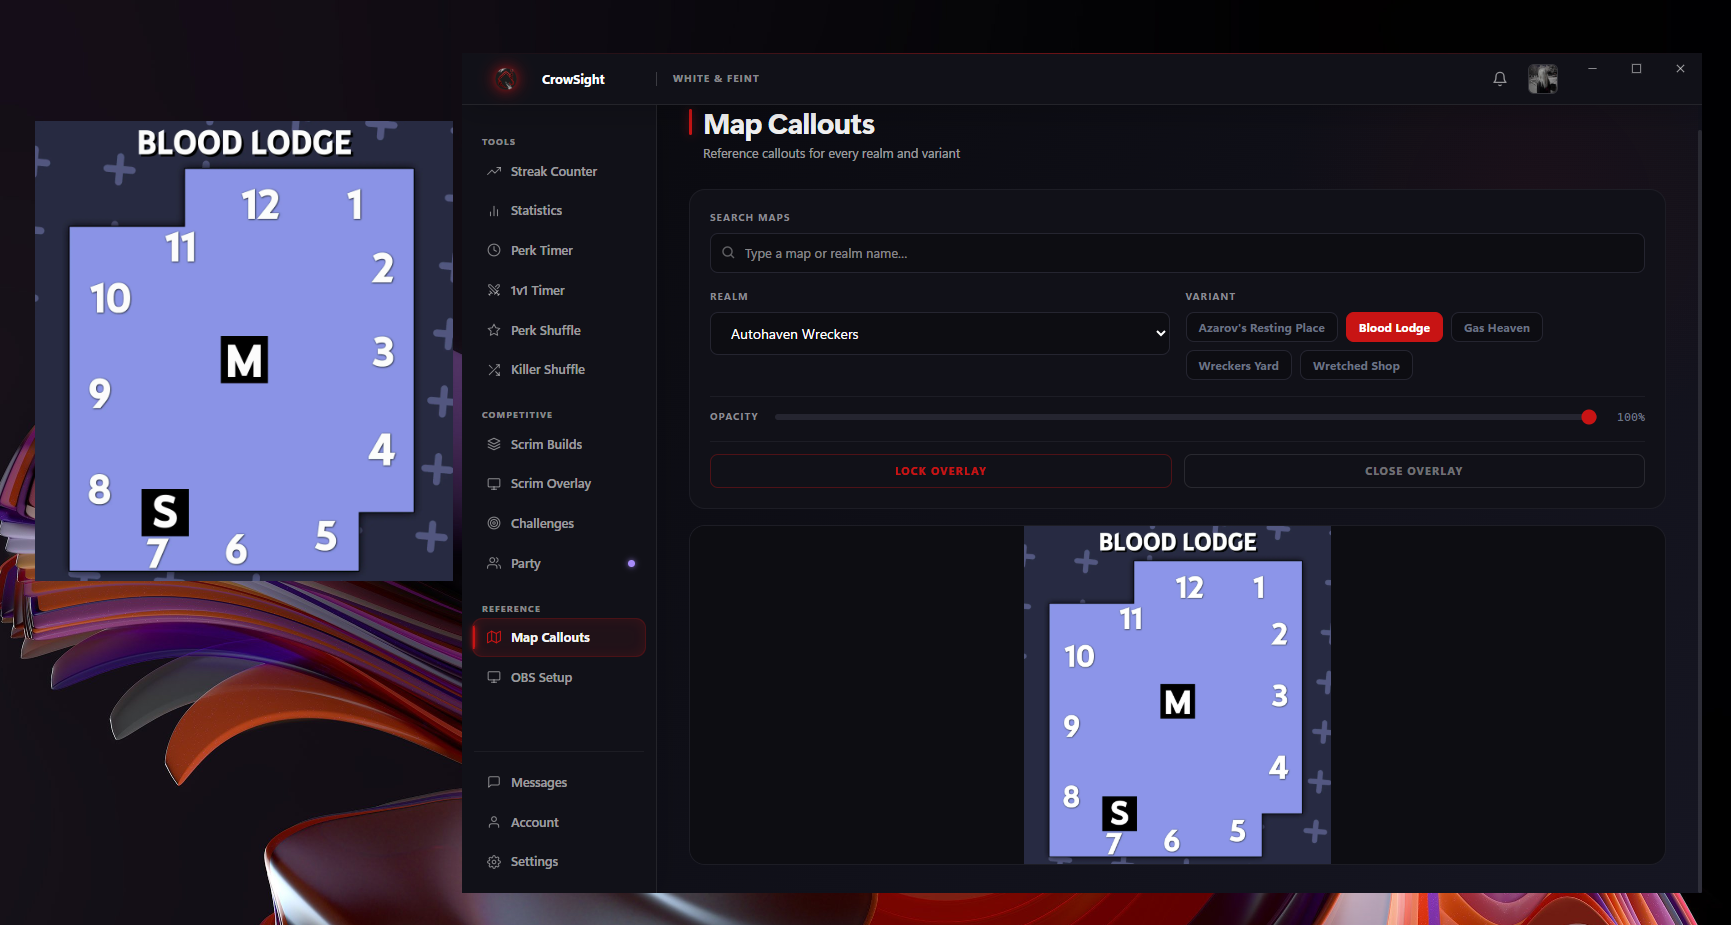The width and height of the screenshot is (1731, 925).
Task: Click the floating Blood Lodge overlay map
Action: coord(244,351)
